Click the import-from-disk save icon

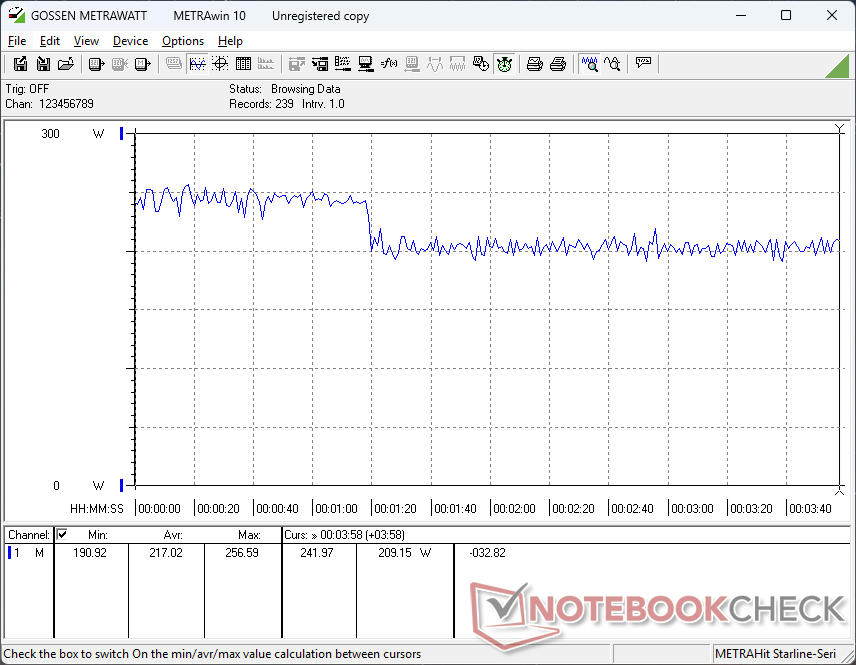point(43,64)
